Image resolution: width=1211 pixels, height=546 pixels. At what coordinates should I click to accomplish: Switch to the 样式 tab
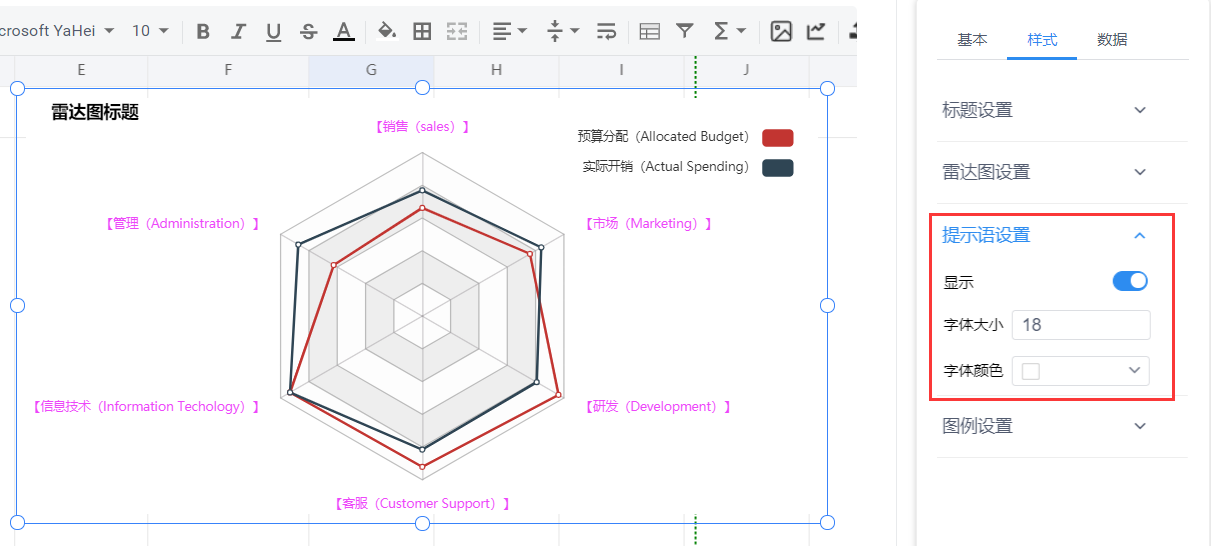[x=1042, y=40]
